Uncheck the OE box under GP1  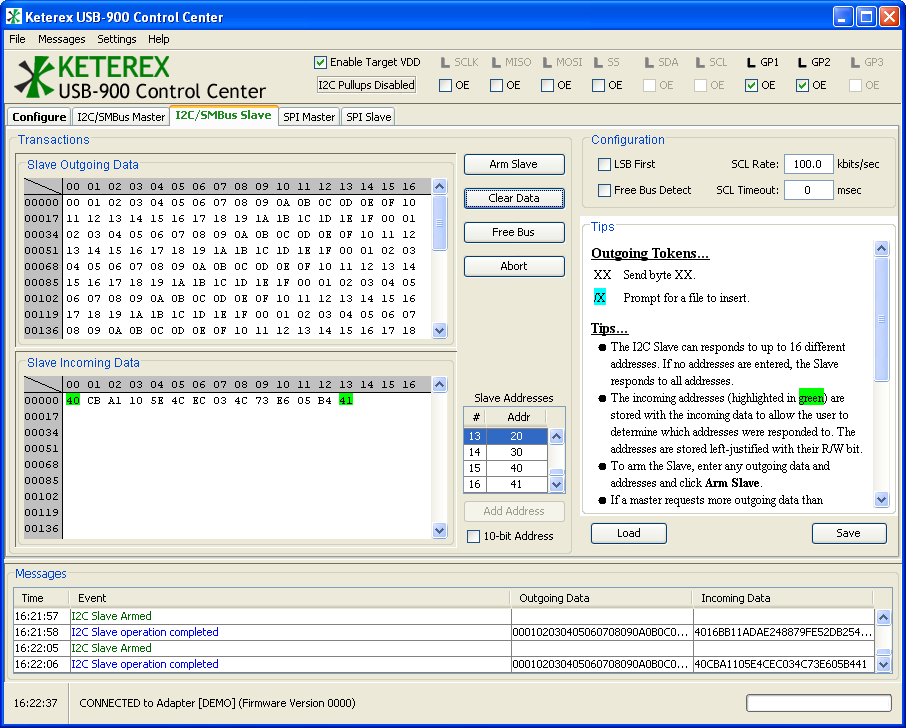751,85
